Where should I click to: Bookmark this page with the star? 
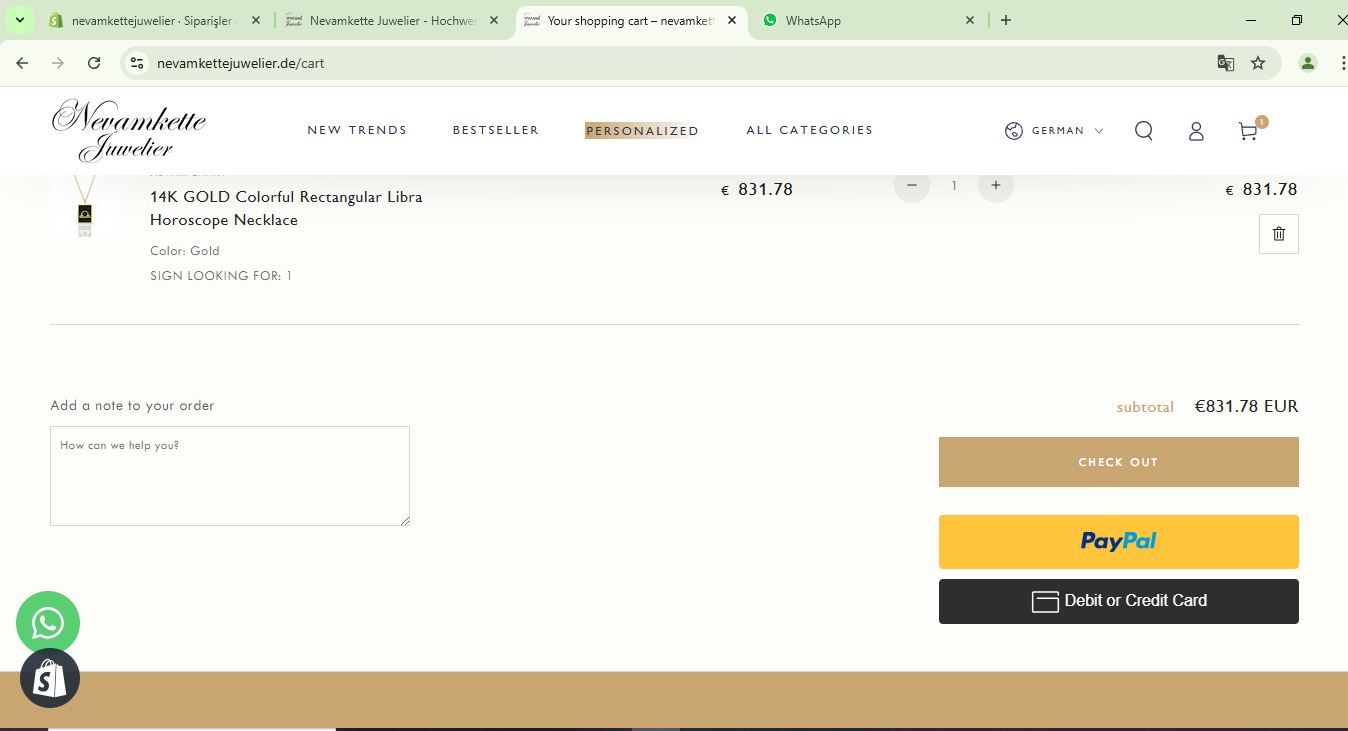click(1258, 63)
